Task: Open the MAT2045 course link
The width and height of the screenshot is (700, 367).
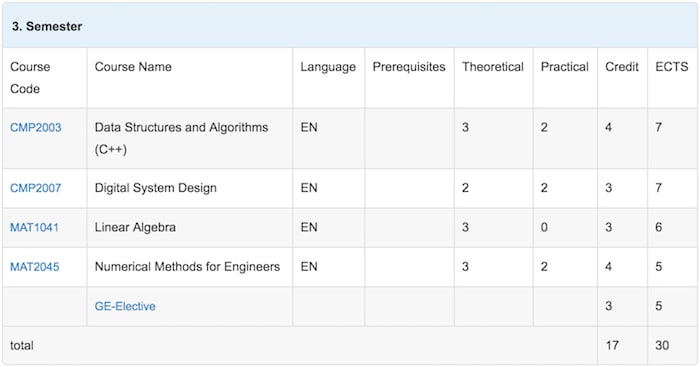Action: pos(35,267)
